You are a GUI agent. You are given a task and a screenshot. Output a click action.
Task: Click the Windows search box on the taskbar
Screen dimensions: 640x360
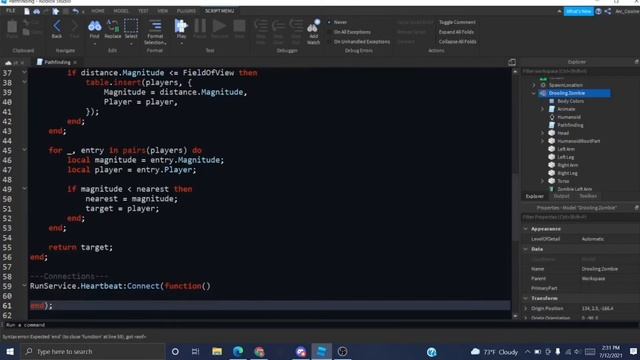point(93,351)
